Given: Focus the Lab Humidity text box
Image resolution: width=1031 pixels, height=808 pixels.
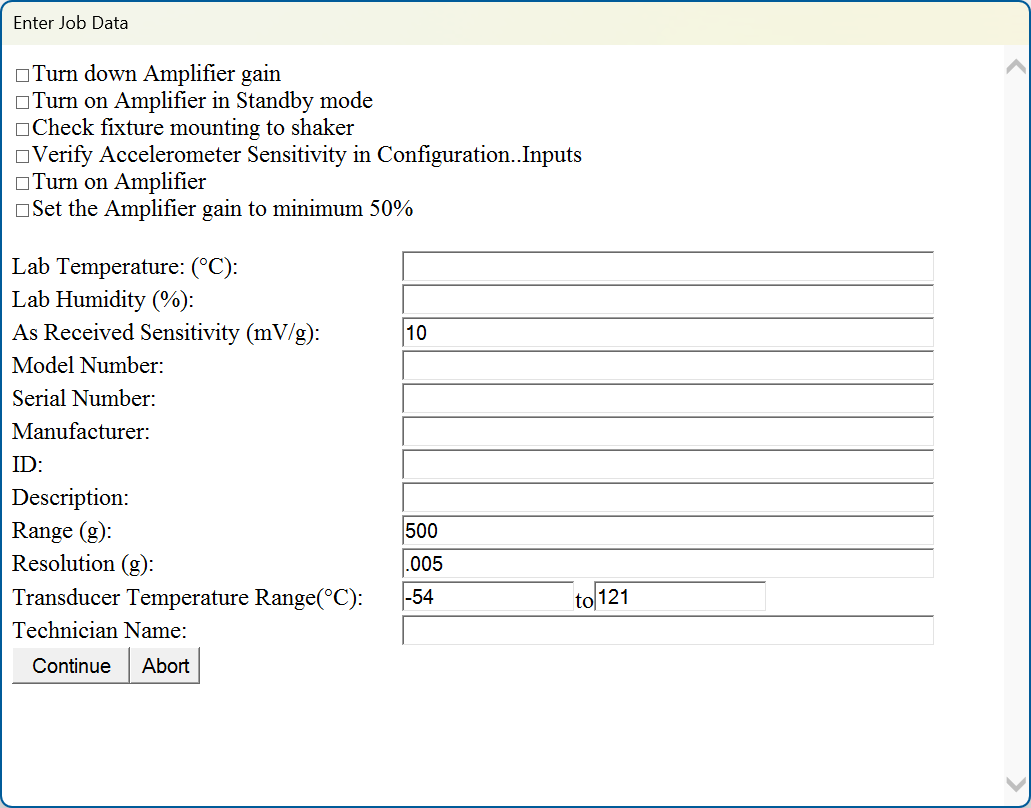Looking at the screenshot, I should [x=667, y=300].
